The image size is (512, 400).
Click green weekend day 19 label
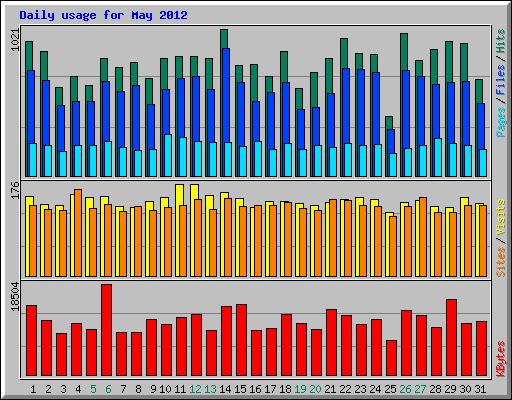pyautogui.click(x=300, y=389)
